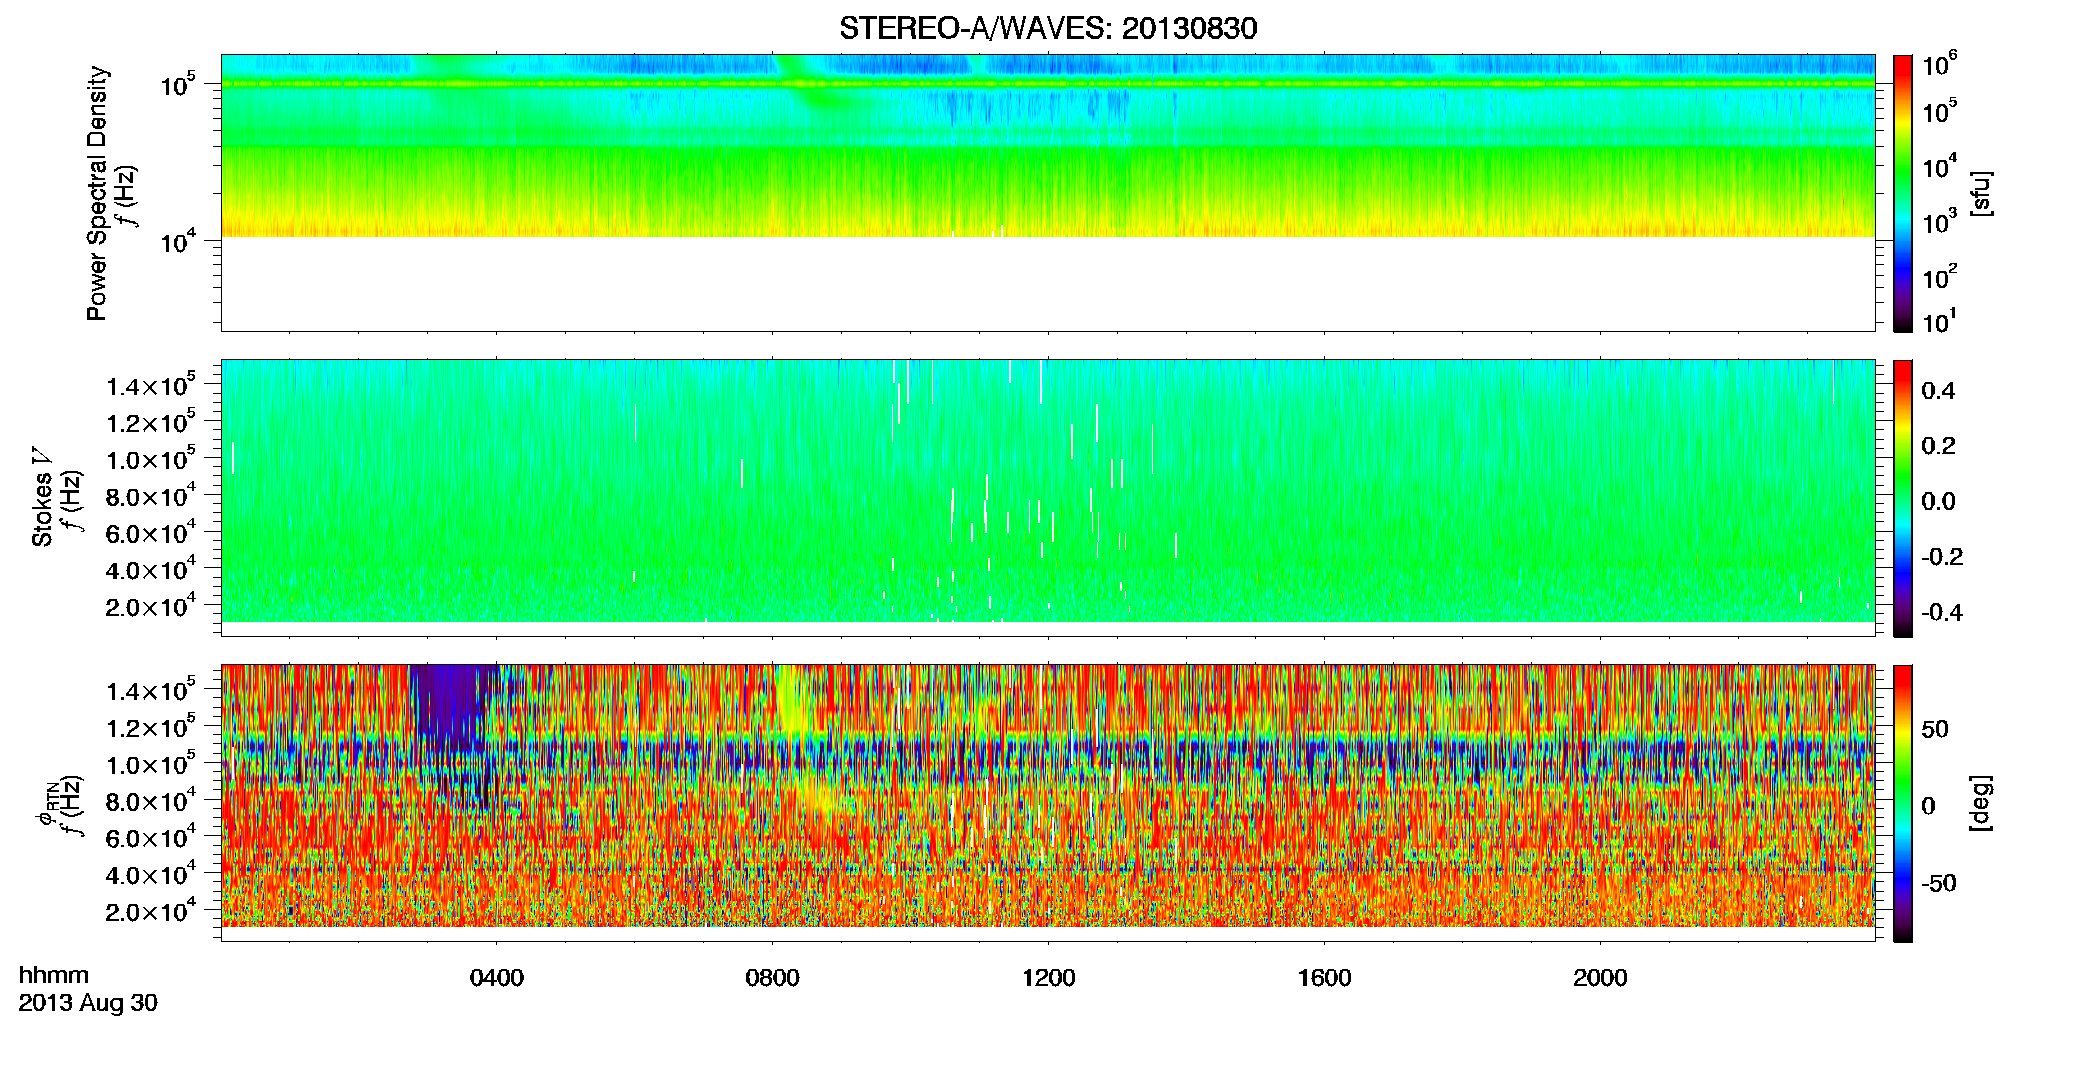Click the Power Spectral Density axis label

97,193
